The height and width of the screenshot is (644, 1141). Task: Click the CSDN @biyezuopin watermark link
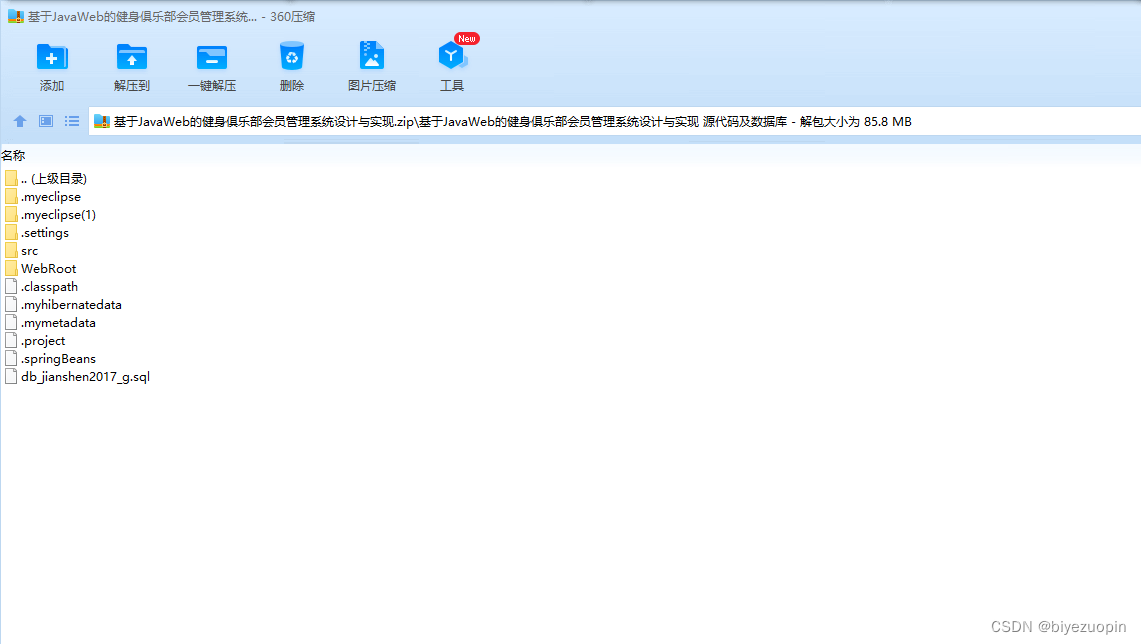click(x=1056, y=627)
